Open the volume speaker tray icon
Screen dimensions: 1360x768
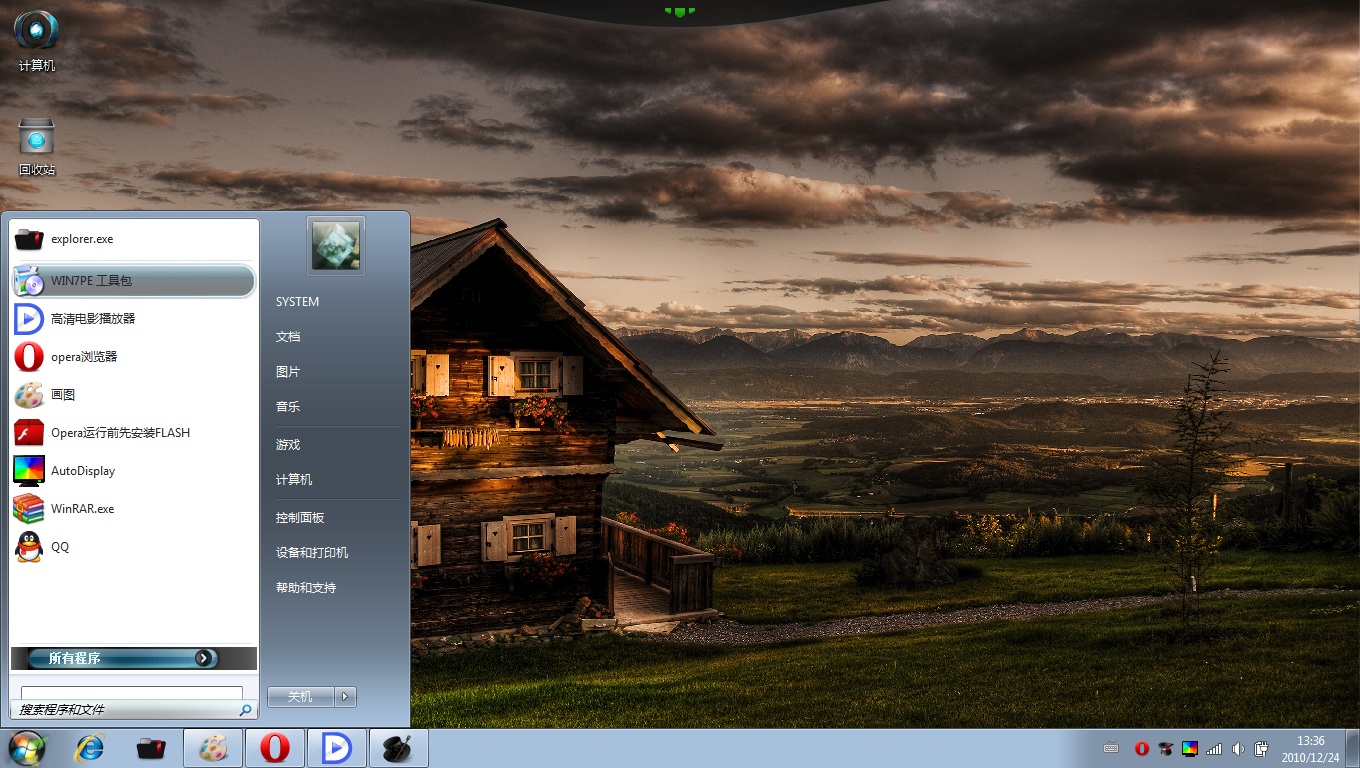(x=1238, y=748)
